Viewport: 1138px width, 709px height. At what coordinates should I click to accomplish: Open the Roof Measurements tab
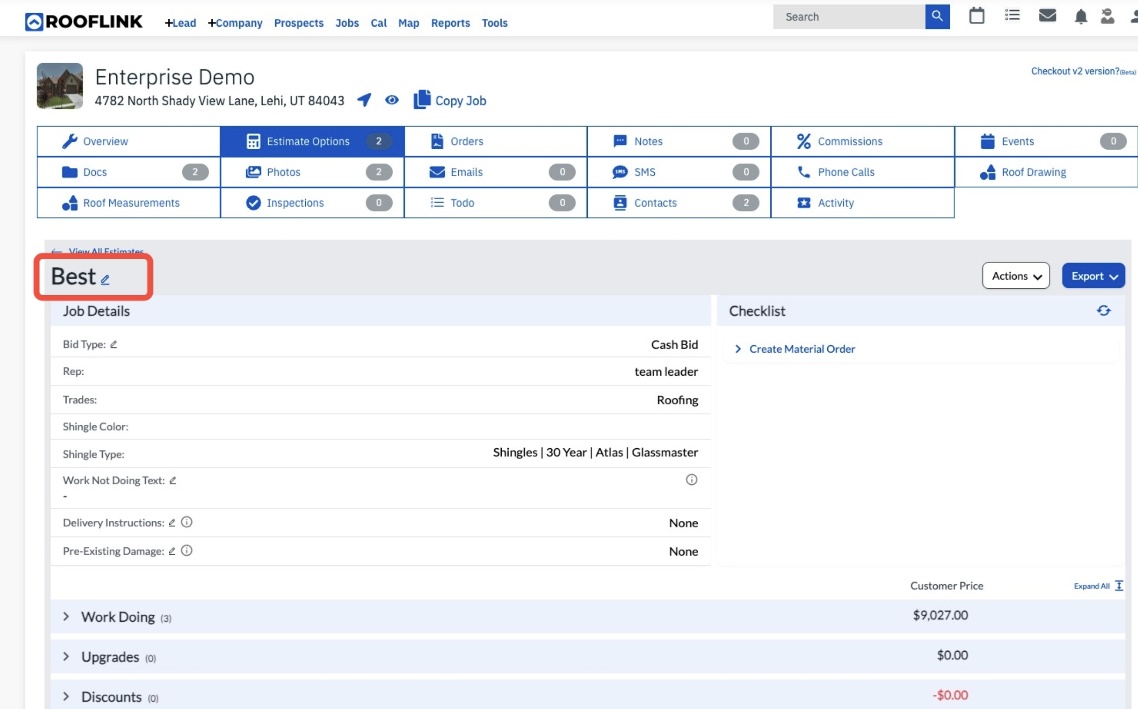tap(128, 203)
